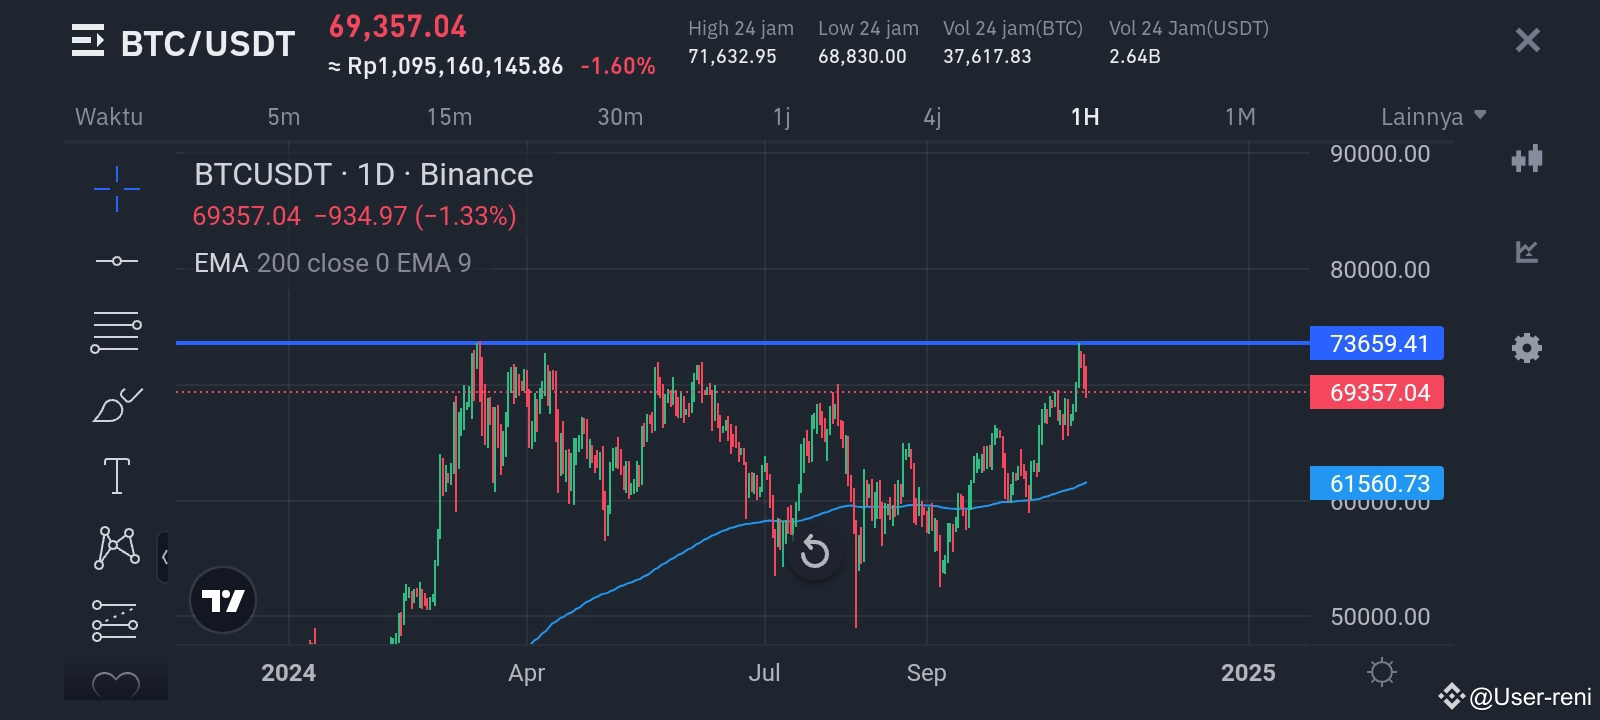Select the brush drawing tool
The image size is (1600, 720).
point(117,405)
